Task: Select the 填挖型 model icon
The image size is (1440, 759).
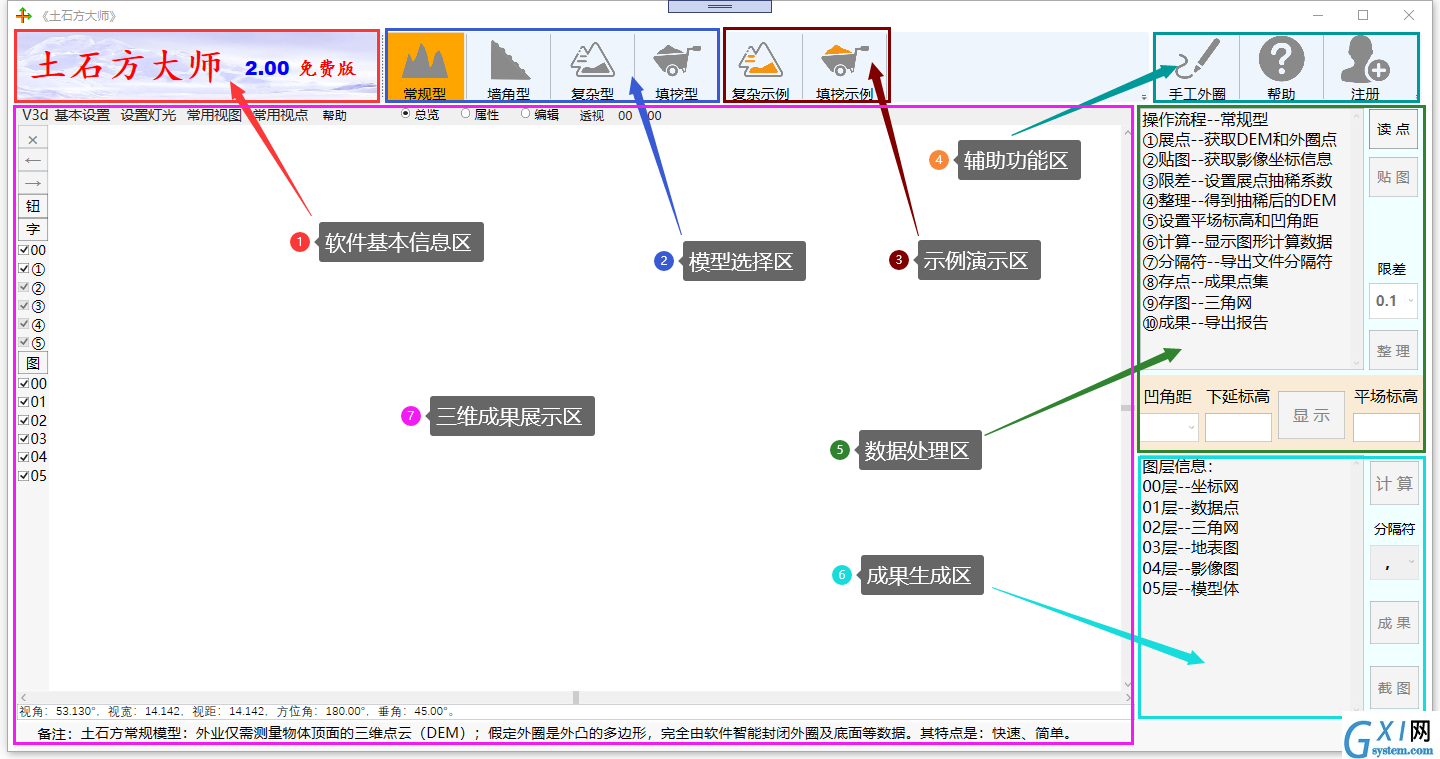Action: [676, 66]
